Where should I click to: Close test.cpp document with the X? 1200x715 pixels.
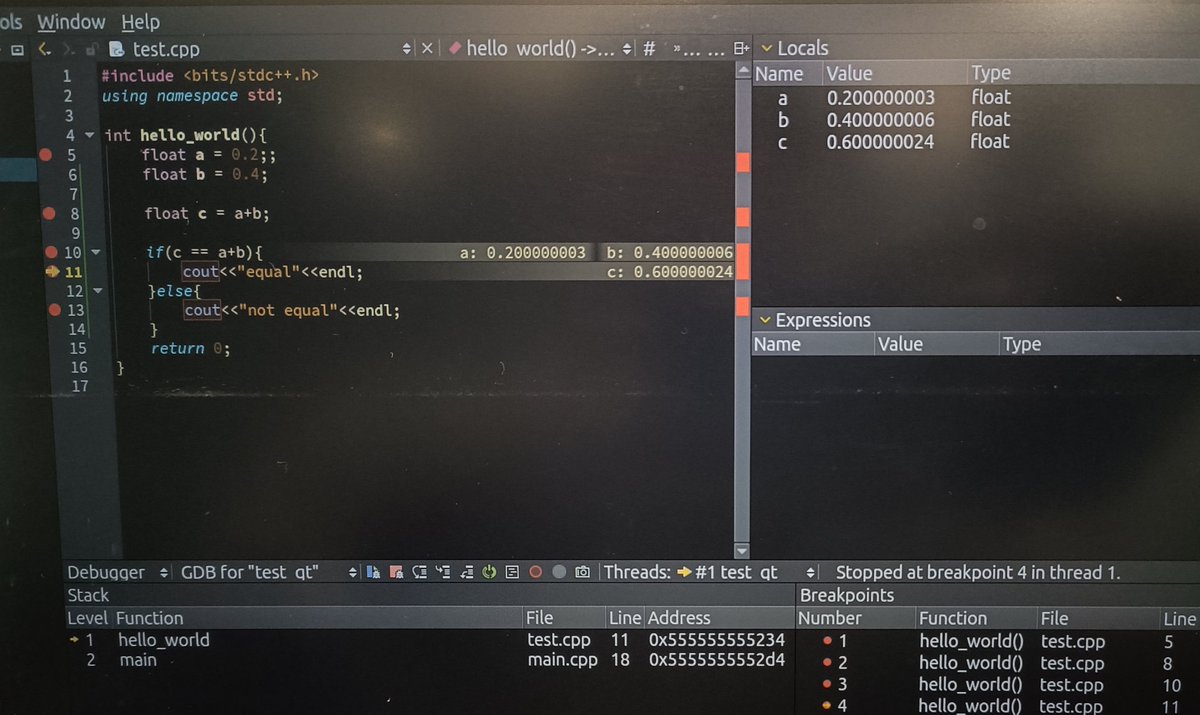[427, 48]
